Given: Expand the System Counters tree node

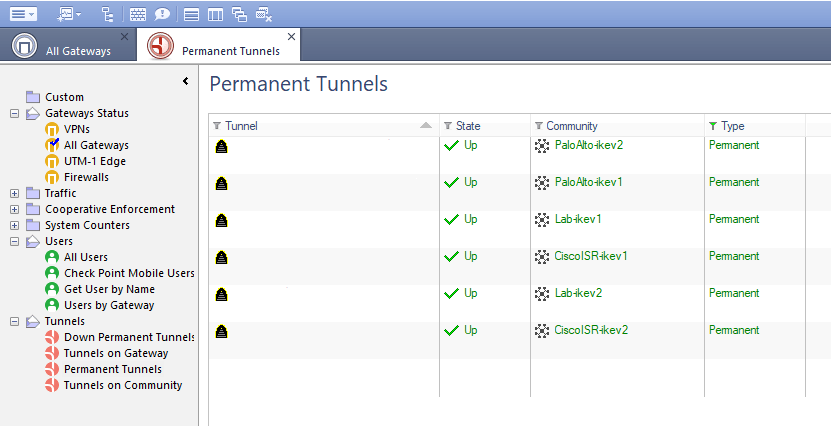Looking at the screenshot, I should pos(14,226).
